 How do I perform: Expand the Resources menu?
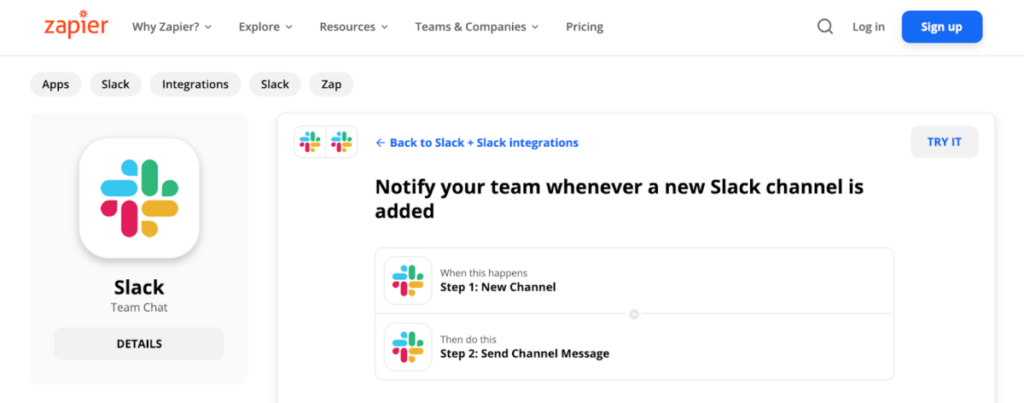(353, 27)
